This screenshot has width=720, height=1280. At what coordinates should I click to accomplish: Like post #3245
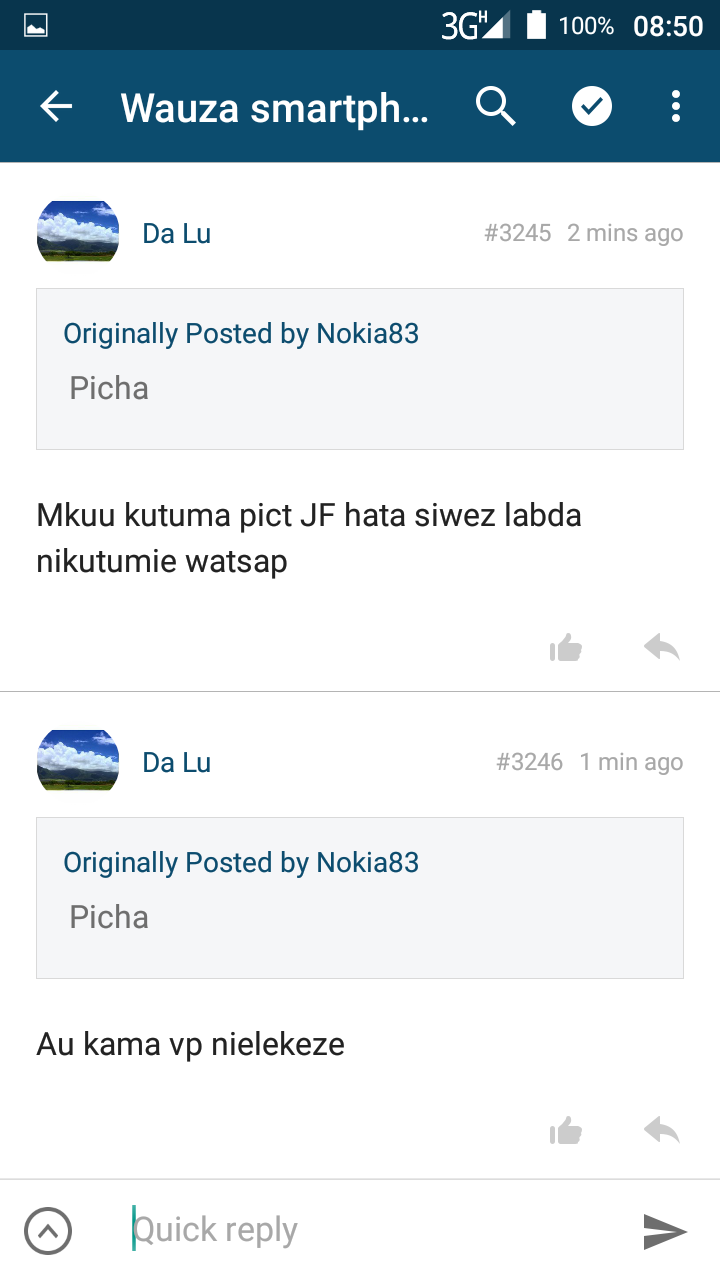[566, 649]
